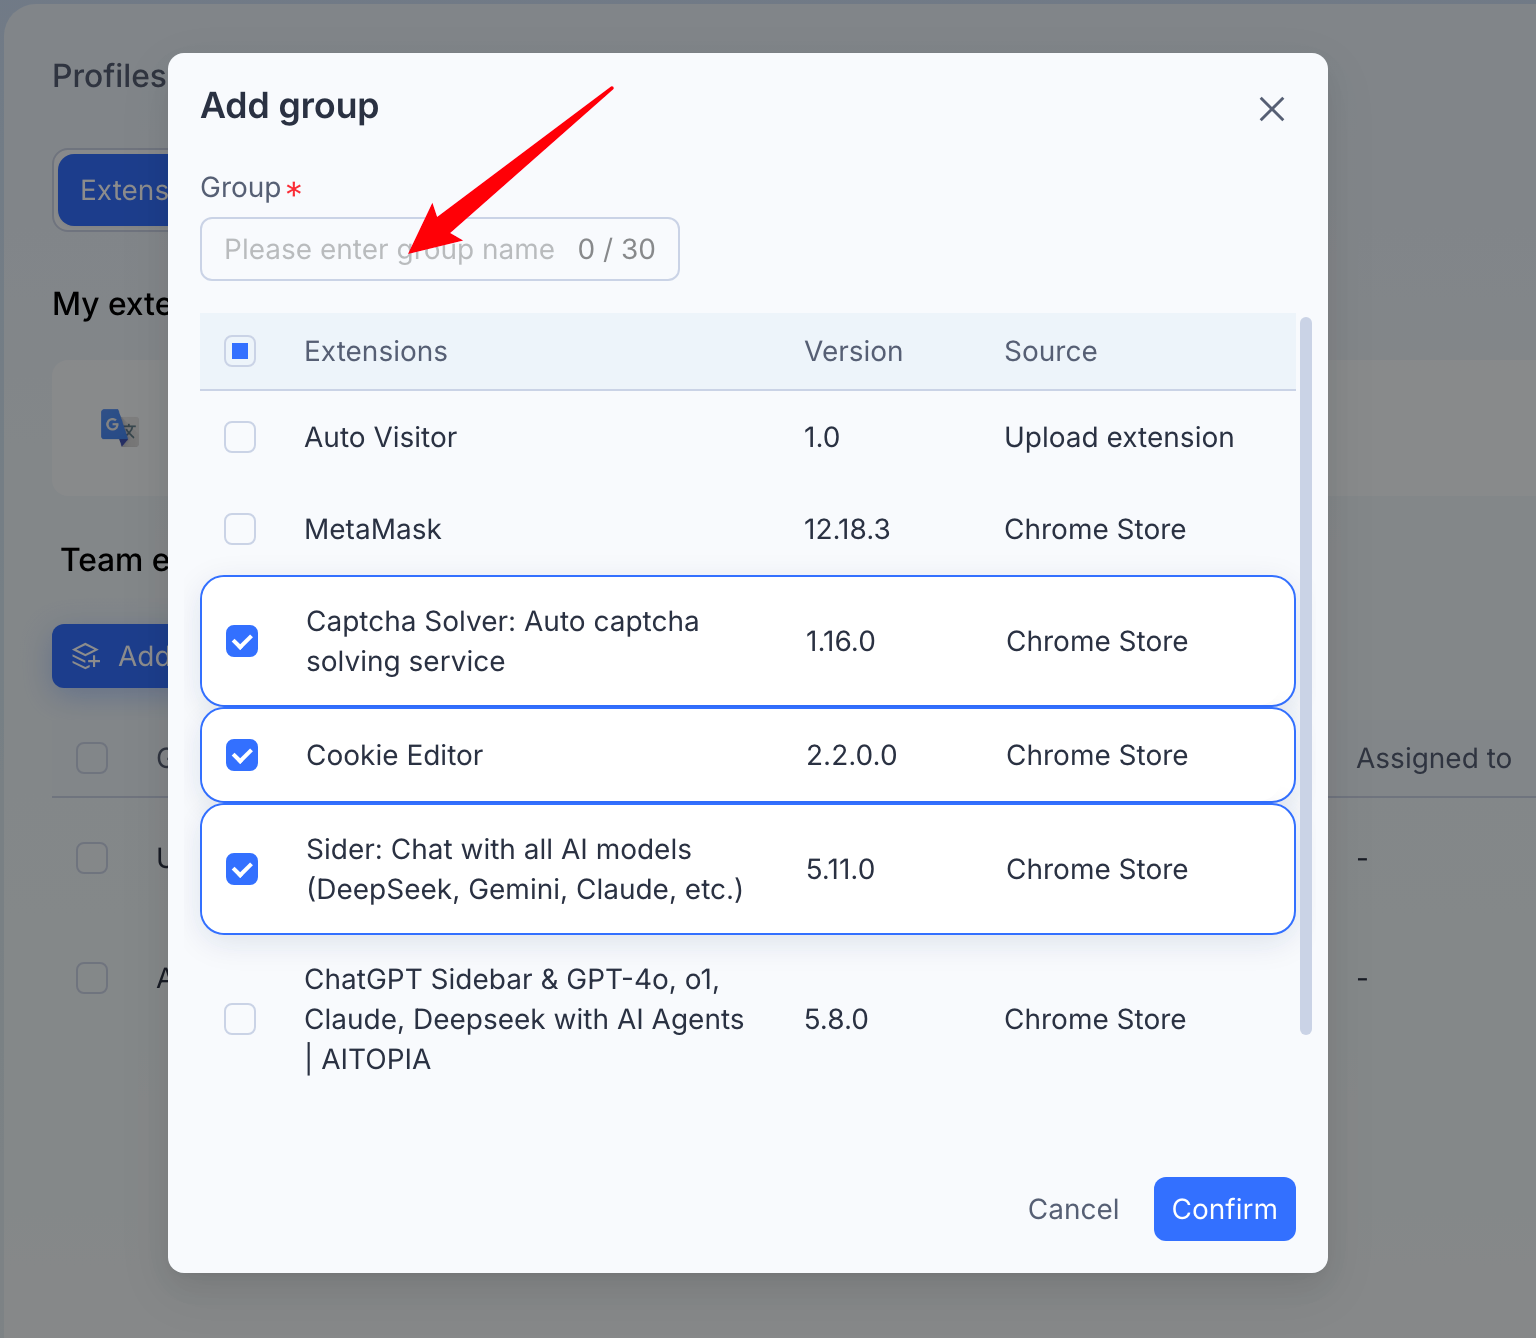Close the Add group dialog
Screen dimensions: 1536x1338
click(x=1271, y=109)
